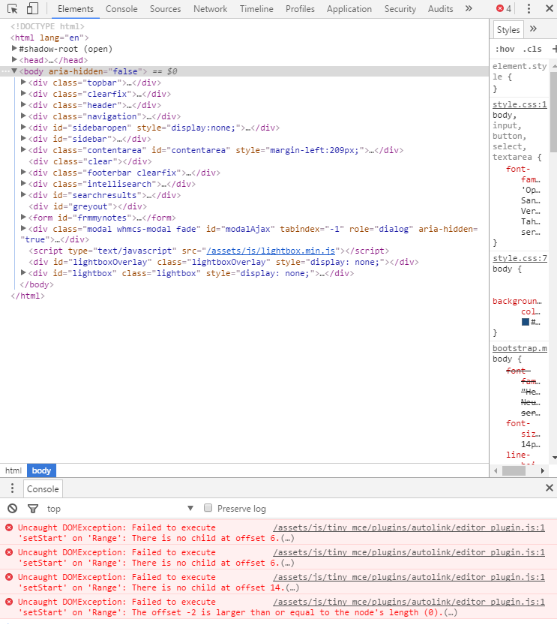The width and height of the screenshot is (559, 624).
Task: Expand the modalAjax div node
Action: coord(23,228)
